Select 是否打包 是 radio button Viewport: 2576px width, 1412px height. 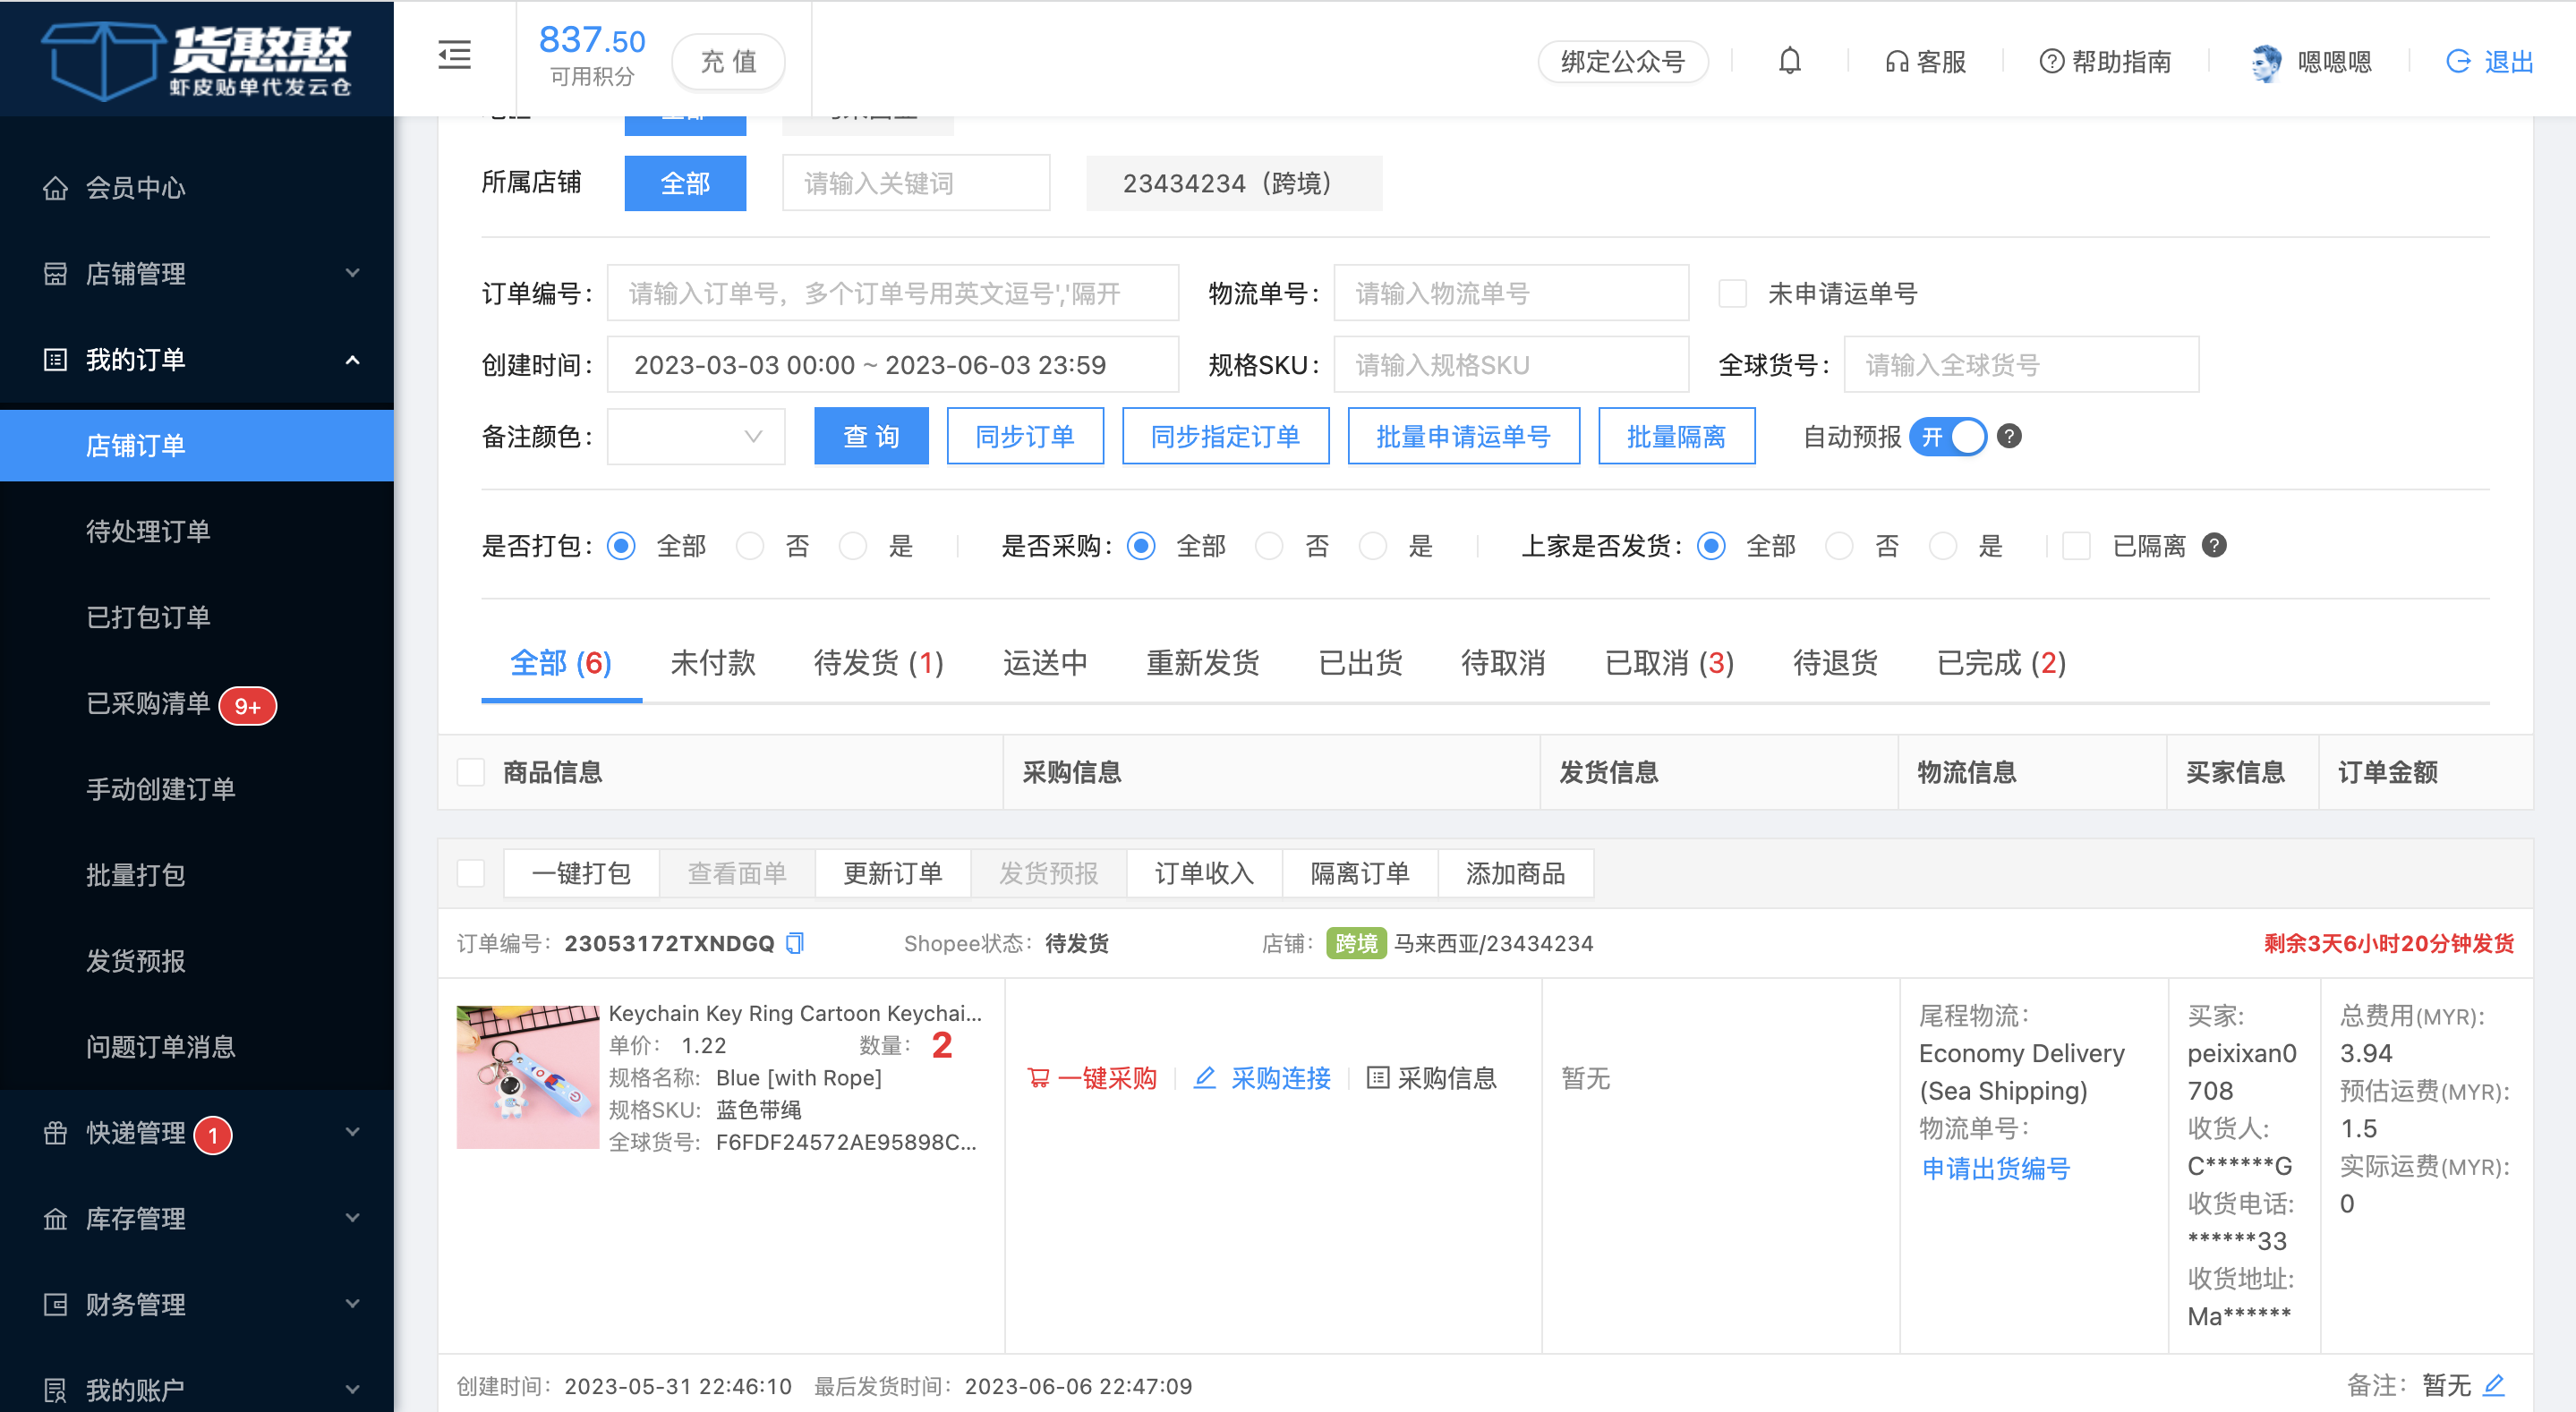tap(853, 546)
